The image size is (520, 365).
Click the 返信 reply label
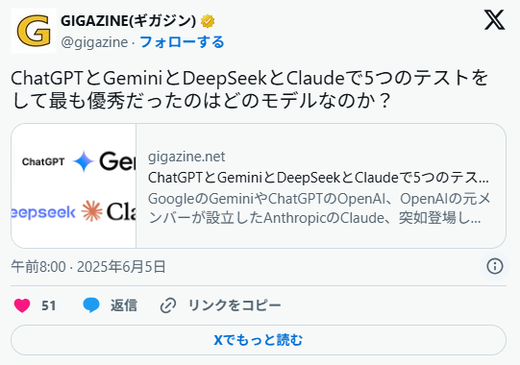pyautogui.click(x=124, y=305)
